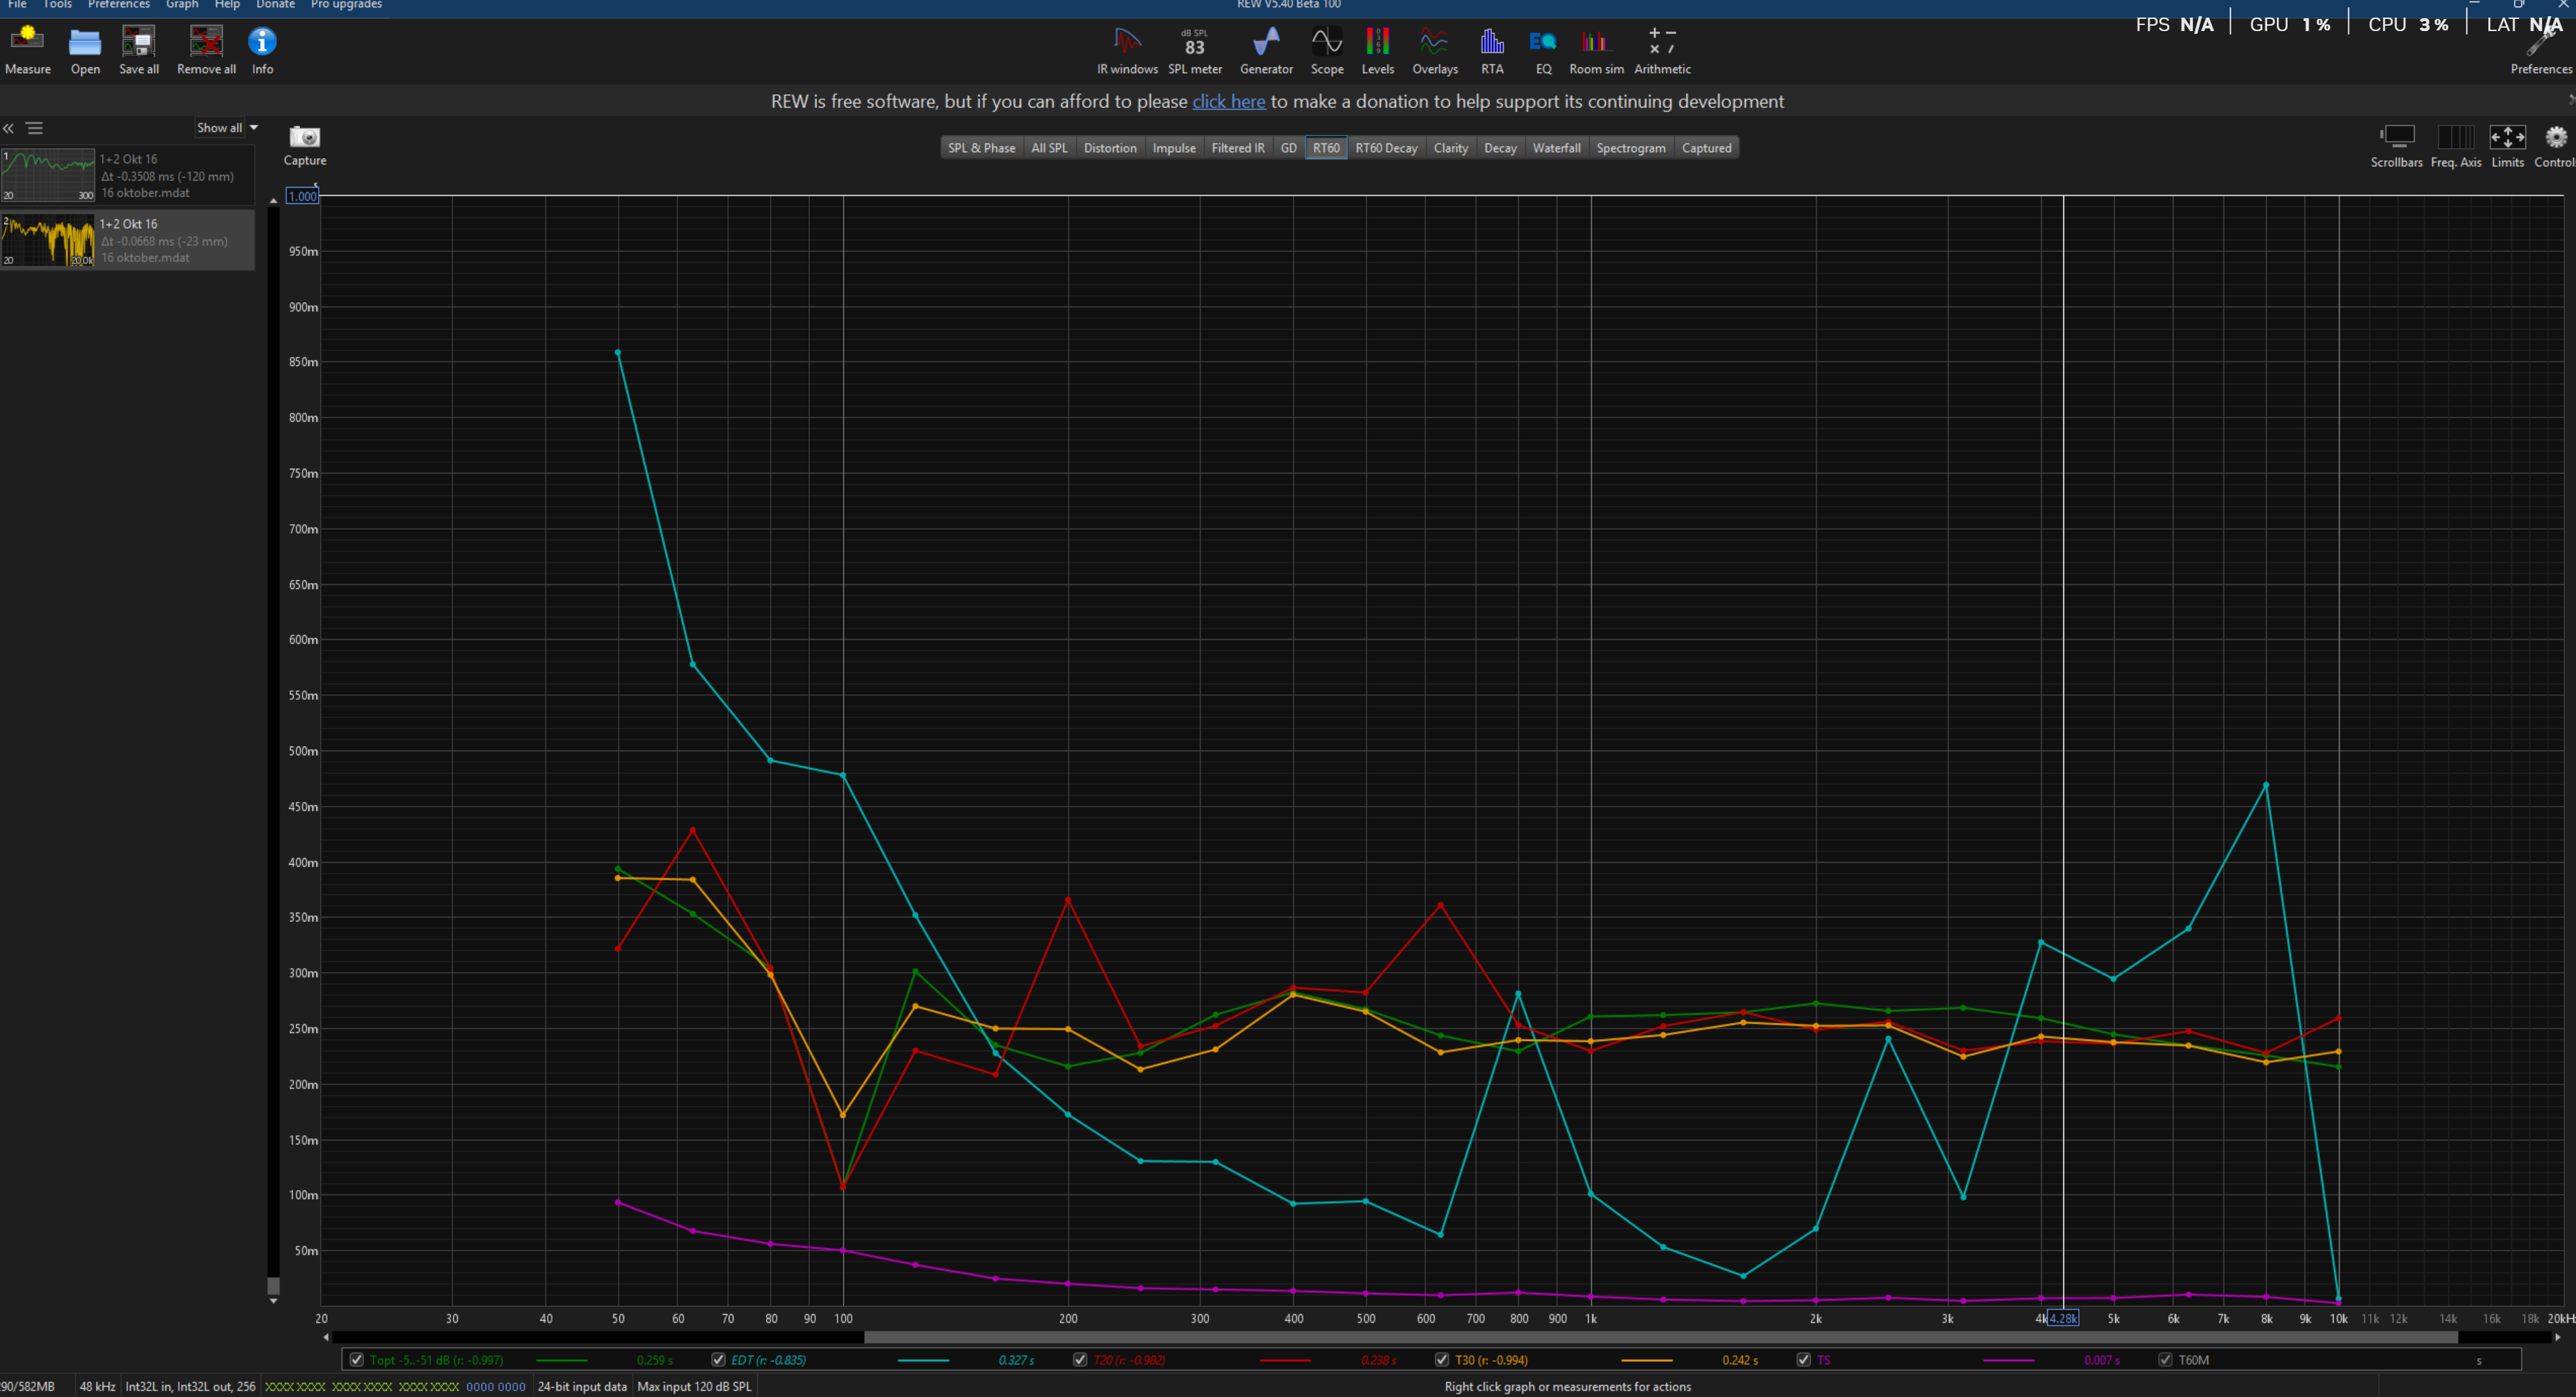
Task: Open the EQ window
Action: (x=1543, y=42)
